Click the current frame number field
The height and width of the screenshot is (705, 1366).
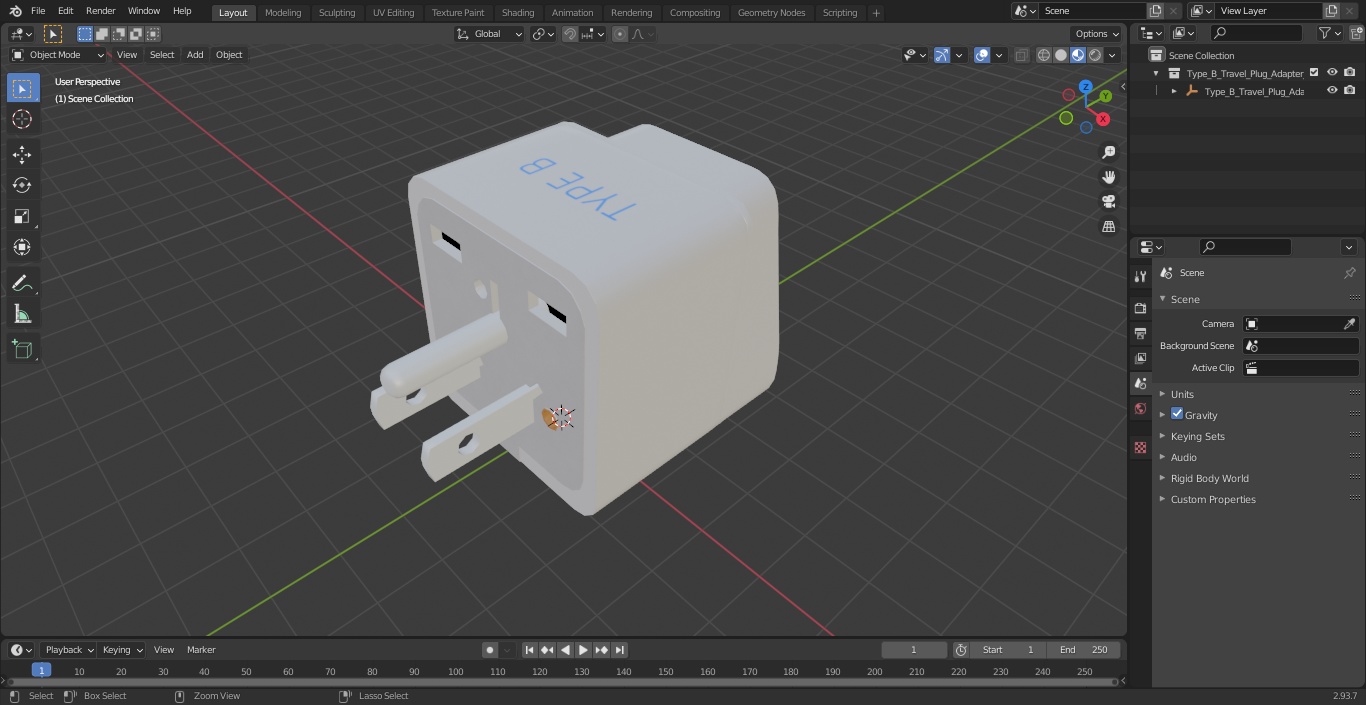(x=913, y=650)
